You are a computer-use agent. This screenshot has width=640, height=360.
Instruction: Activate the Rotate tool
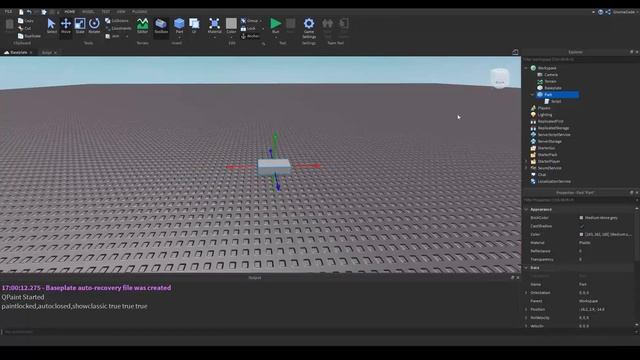94,26
